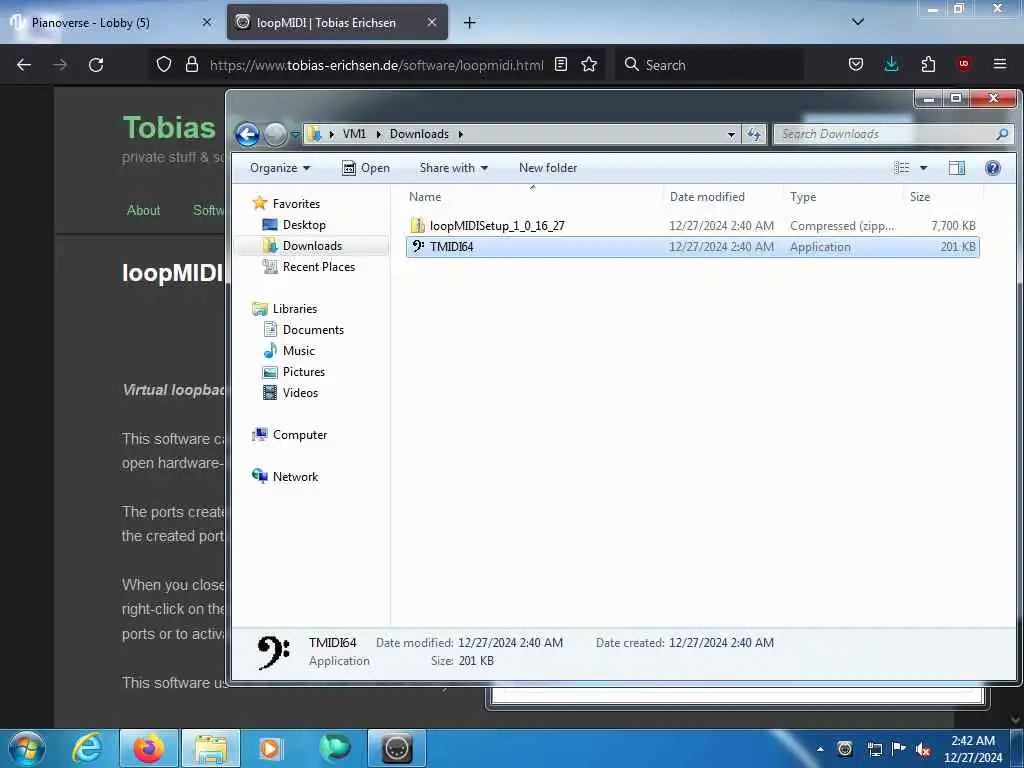The image size is (1024, 768).
Task: Toggle the preview pane icon
Action: pyautogui.click(x=957, y=168)
